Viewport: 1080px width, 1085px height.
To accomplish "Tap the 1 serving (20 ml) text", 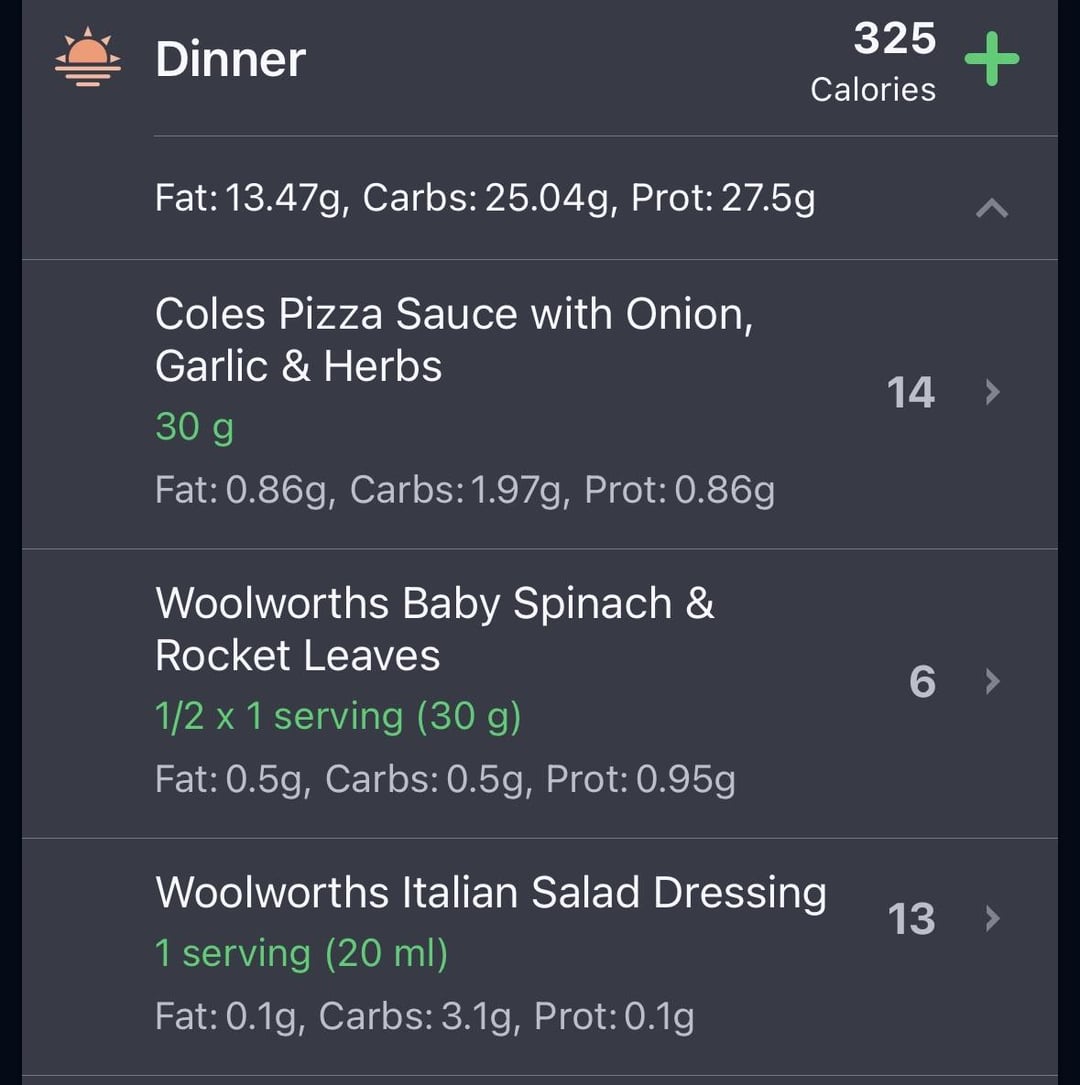I will (302, 954).
